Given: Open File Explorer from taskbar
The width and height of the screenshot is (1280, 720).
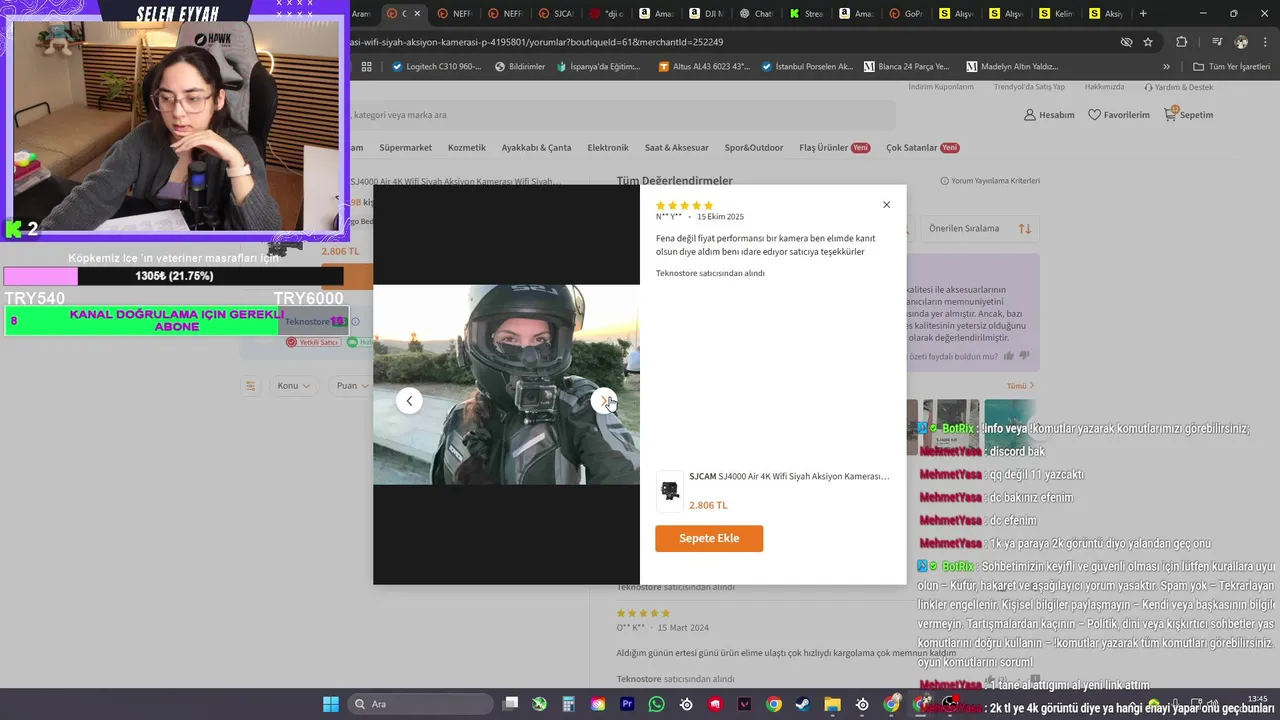Looking at the screenshot, I should 832,704.
